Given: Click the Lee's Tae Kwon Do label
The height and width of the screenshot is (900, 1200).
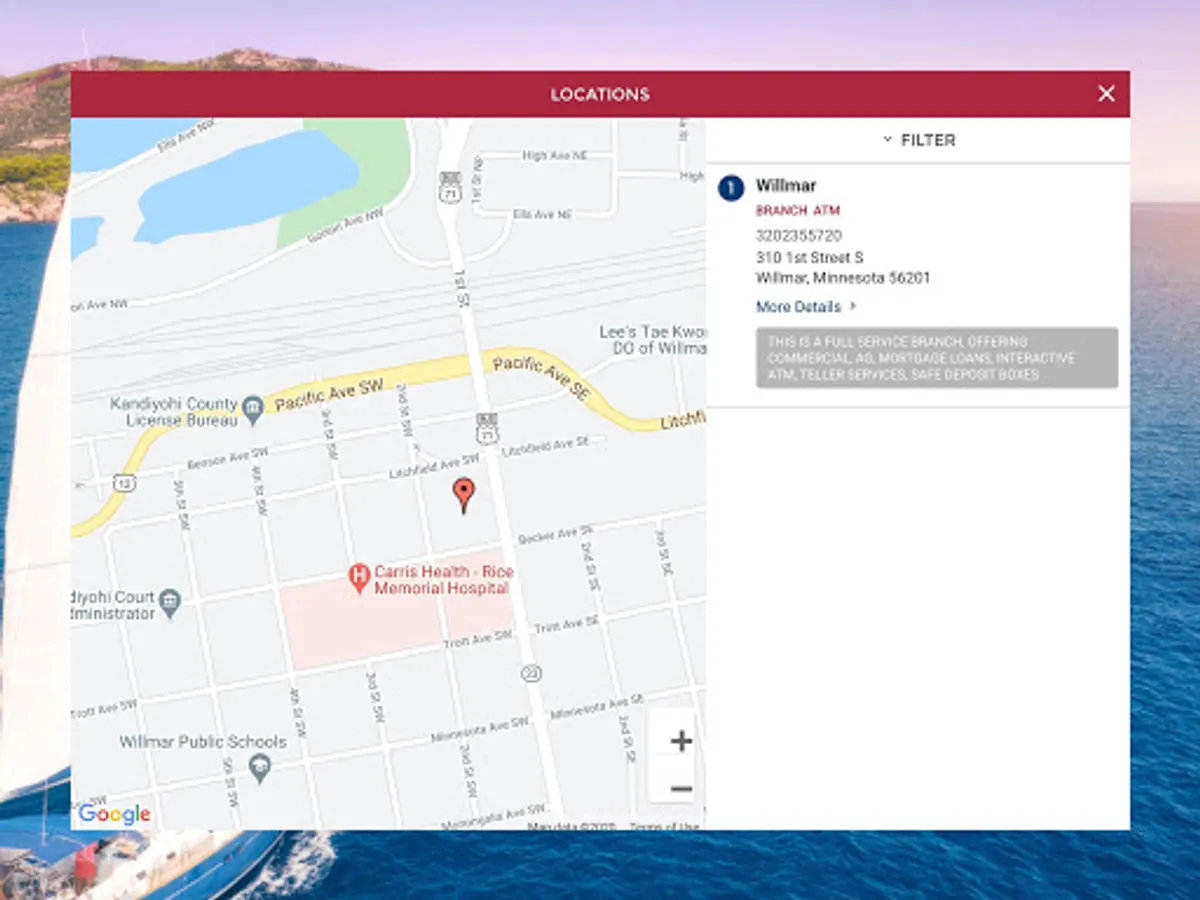Looking at the screenshot, I should (653, 340).
